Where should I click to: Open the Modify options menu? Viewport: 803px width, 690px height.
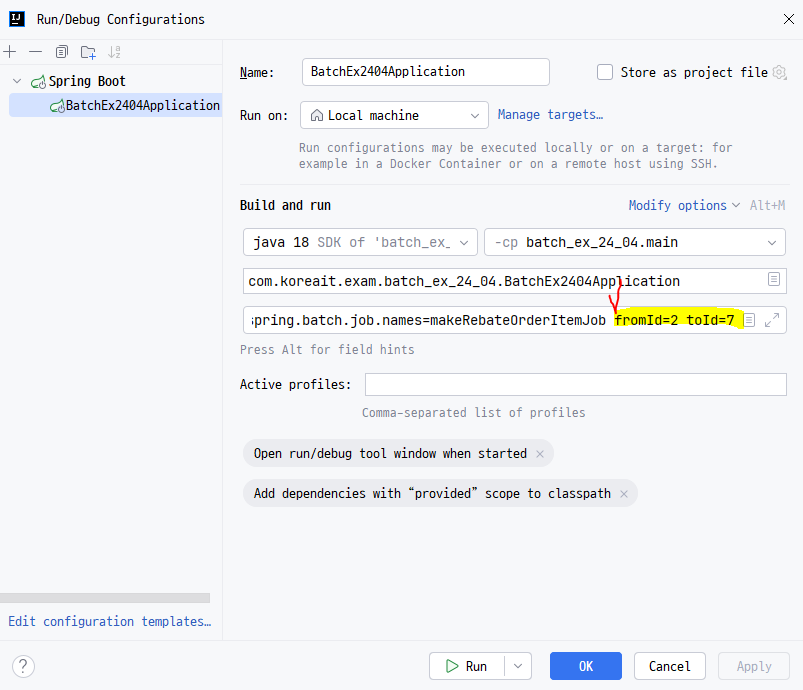click(683, 205)
